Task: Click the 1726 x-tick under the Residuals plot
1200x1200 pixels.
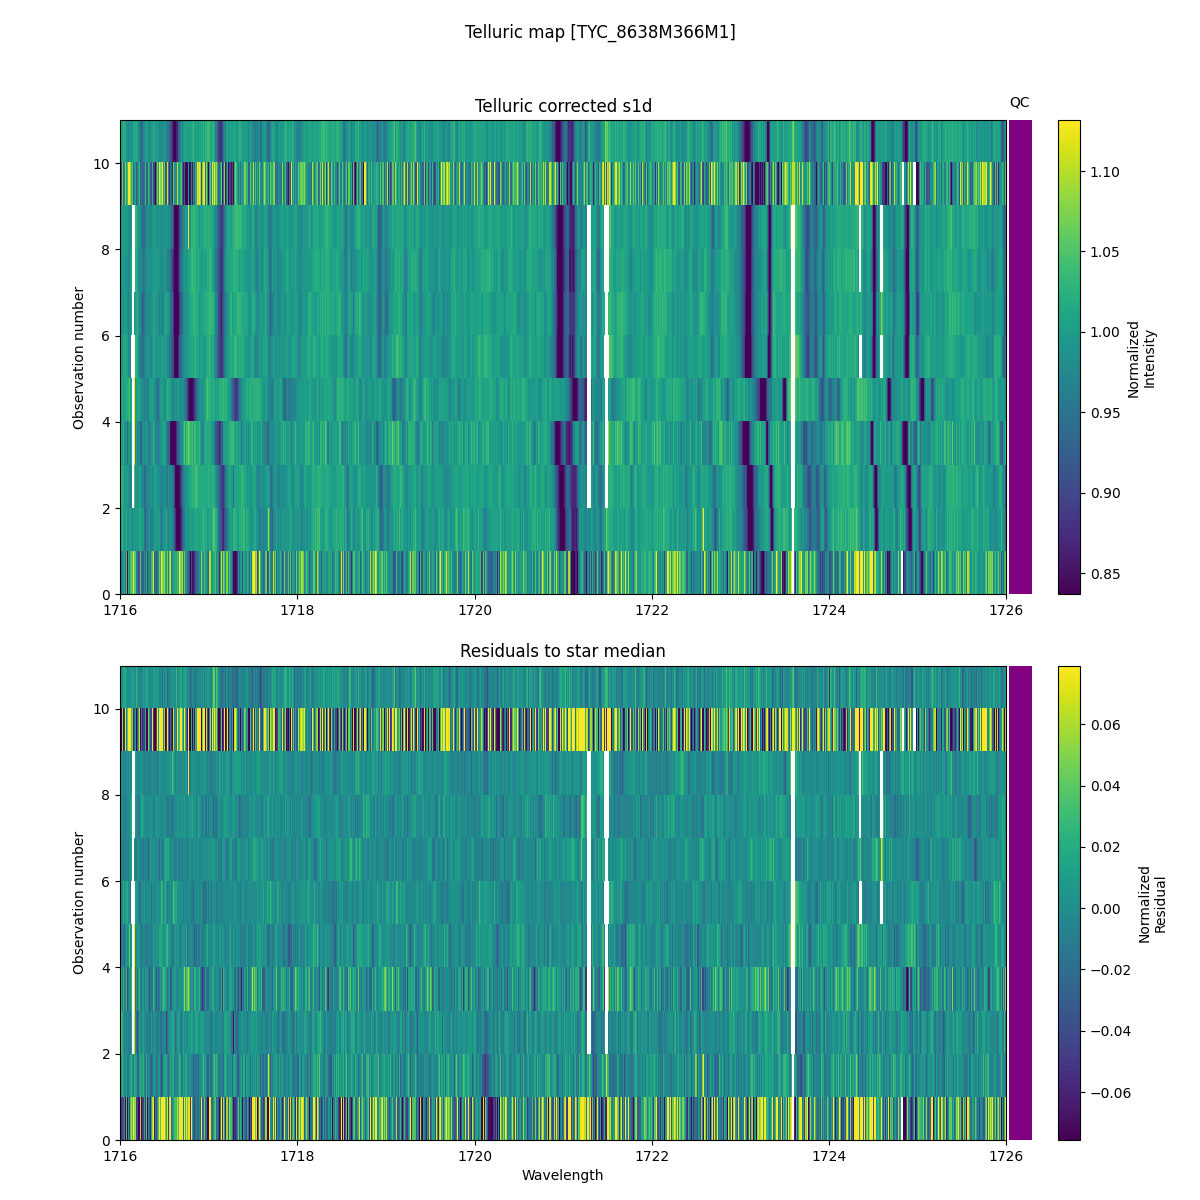Action: tap(1006, 1155)
